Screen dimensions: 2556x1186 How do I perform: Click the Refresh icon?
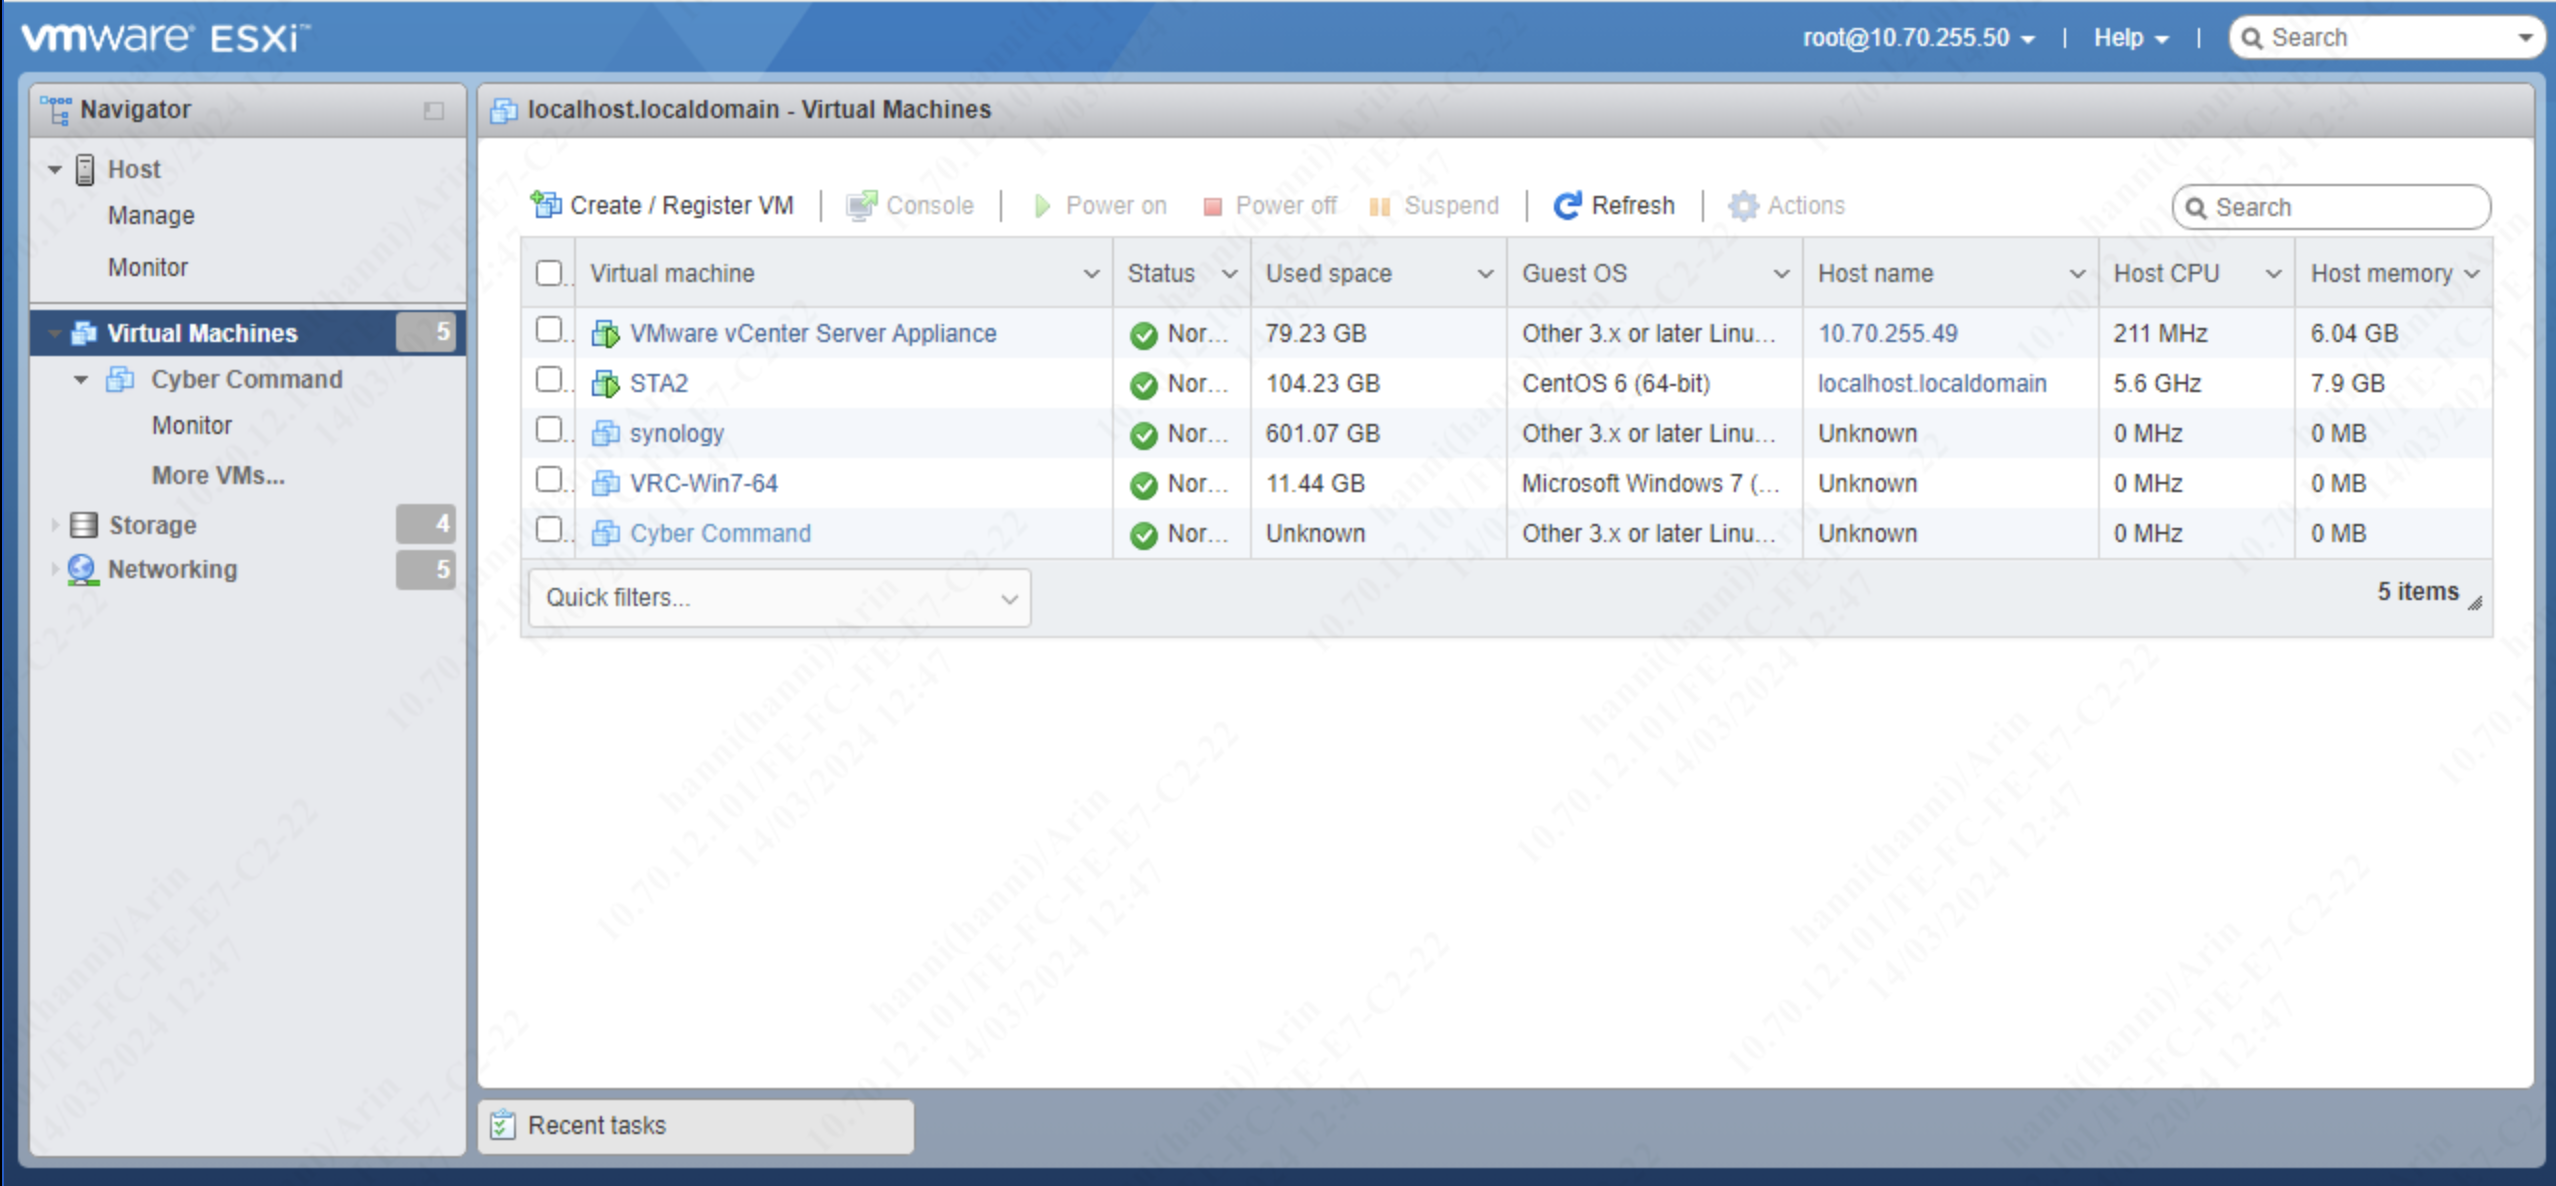coord(1566,203)
